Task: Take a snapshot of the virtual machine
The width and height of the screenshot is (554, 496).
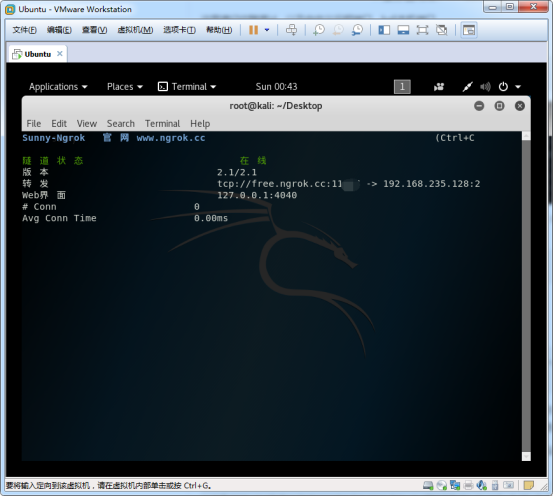Action: pos(319,30)
